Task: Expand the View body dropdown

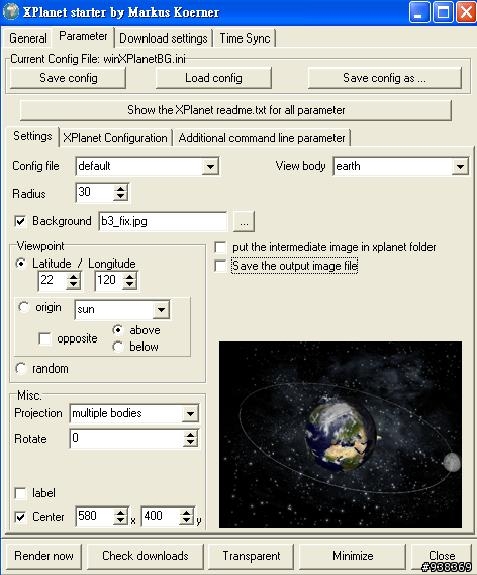Action: pyautogui.click(x=460, y=166)
